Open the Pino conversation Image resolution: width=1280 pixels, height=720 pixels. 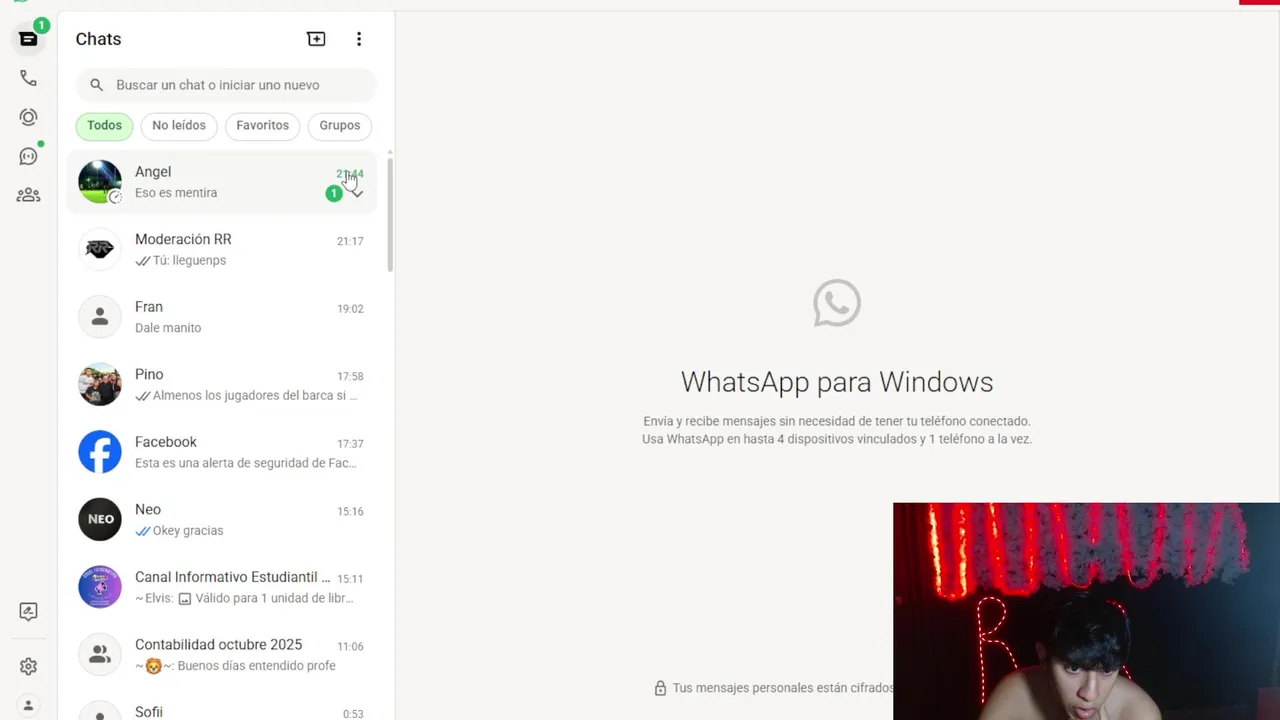222,384
